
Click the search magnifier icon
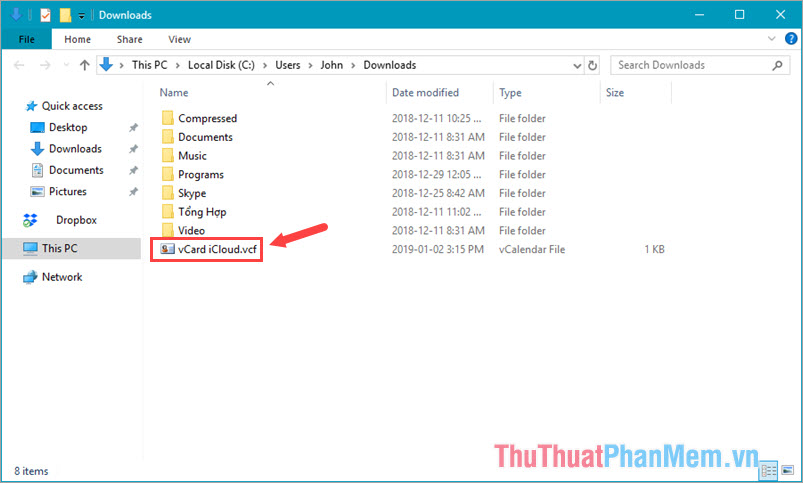(777, 65)
